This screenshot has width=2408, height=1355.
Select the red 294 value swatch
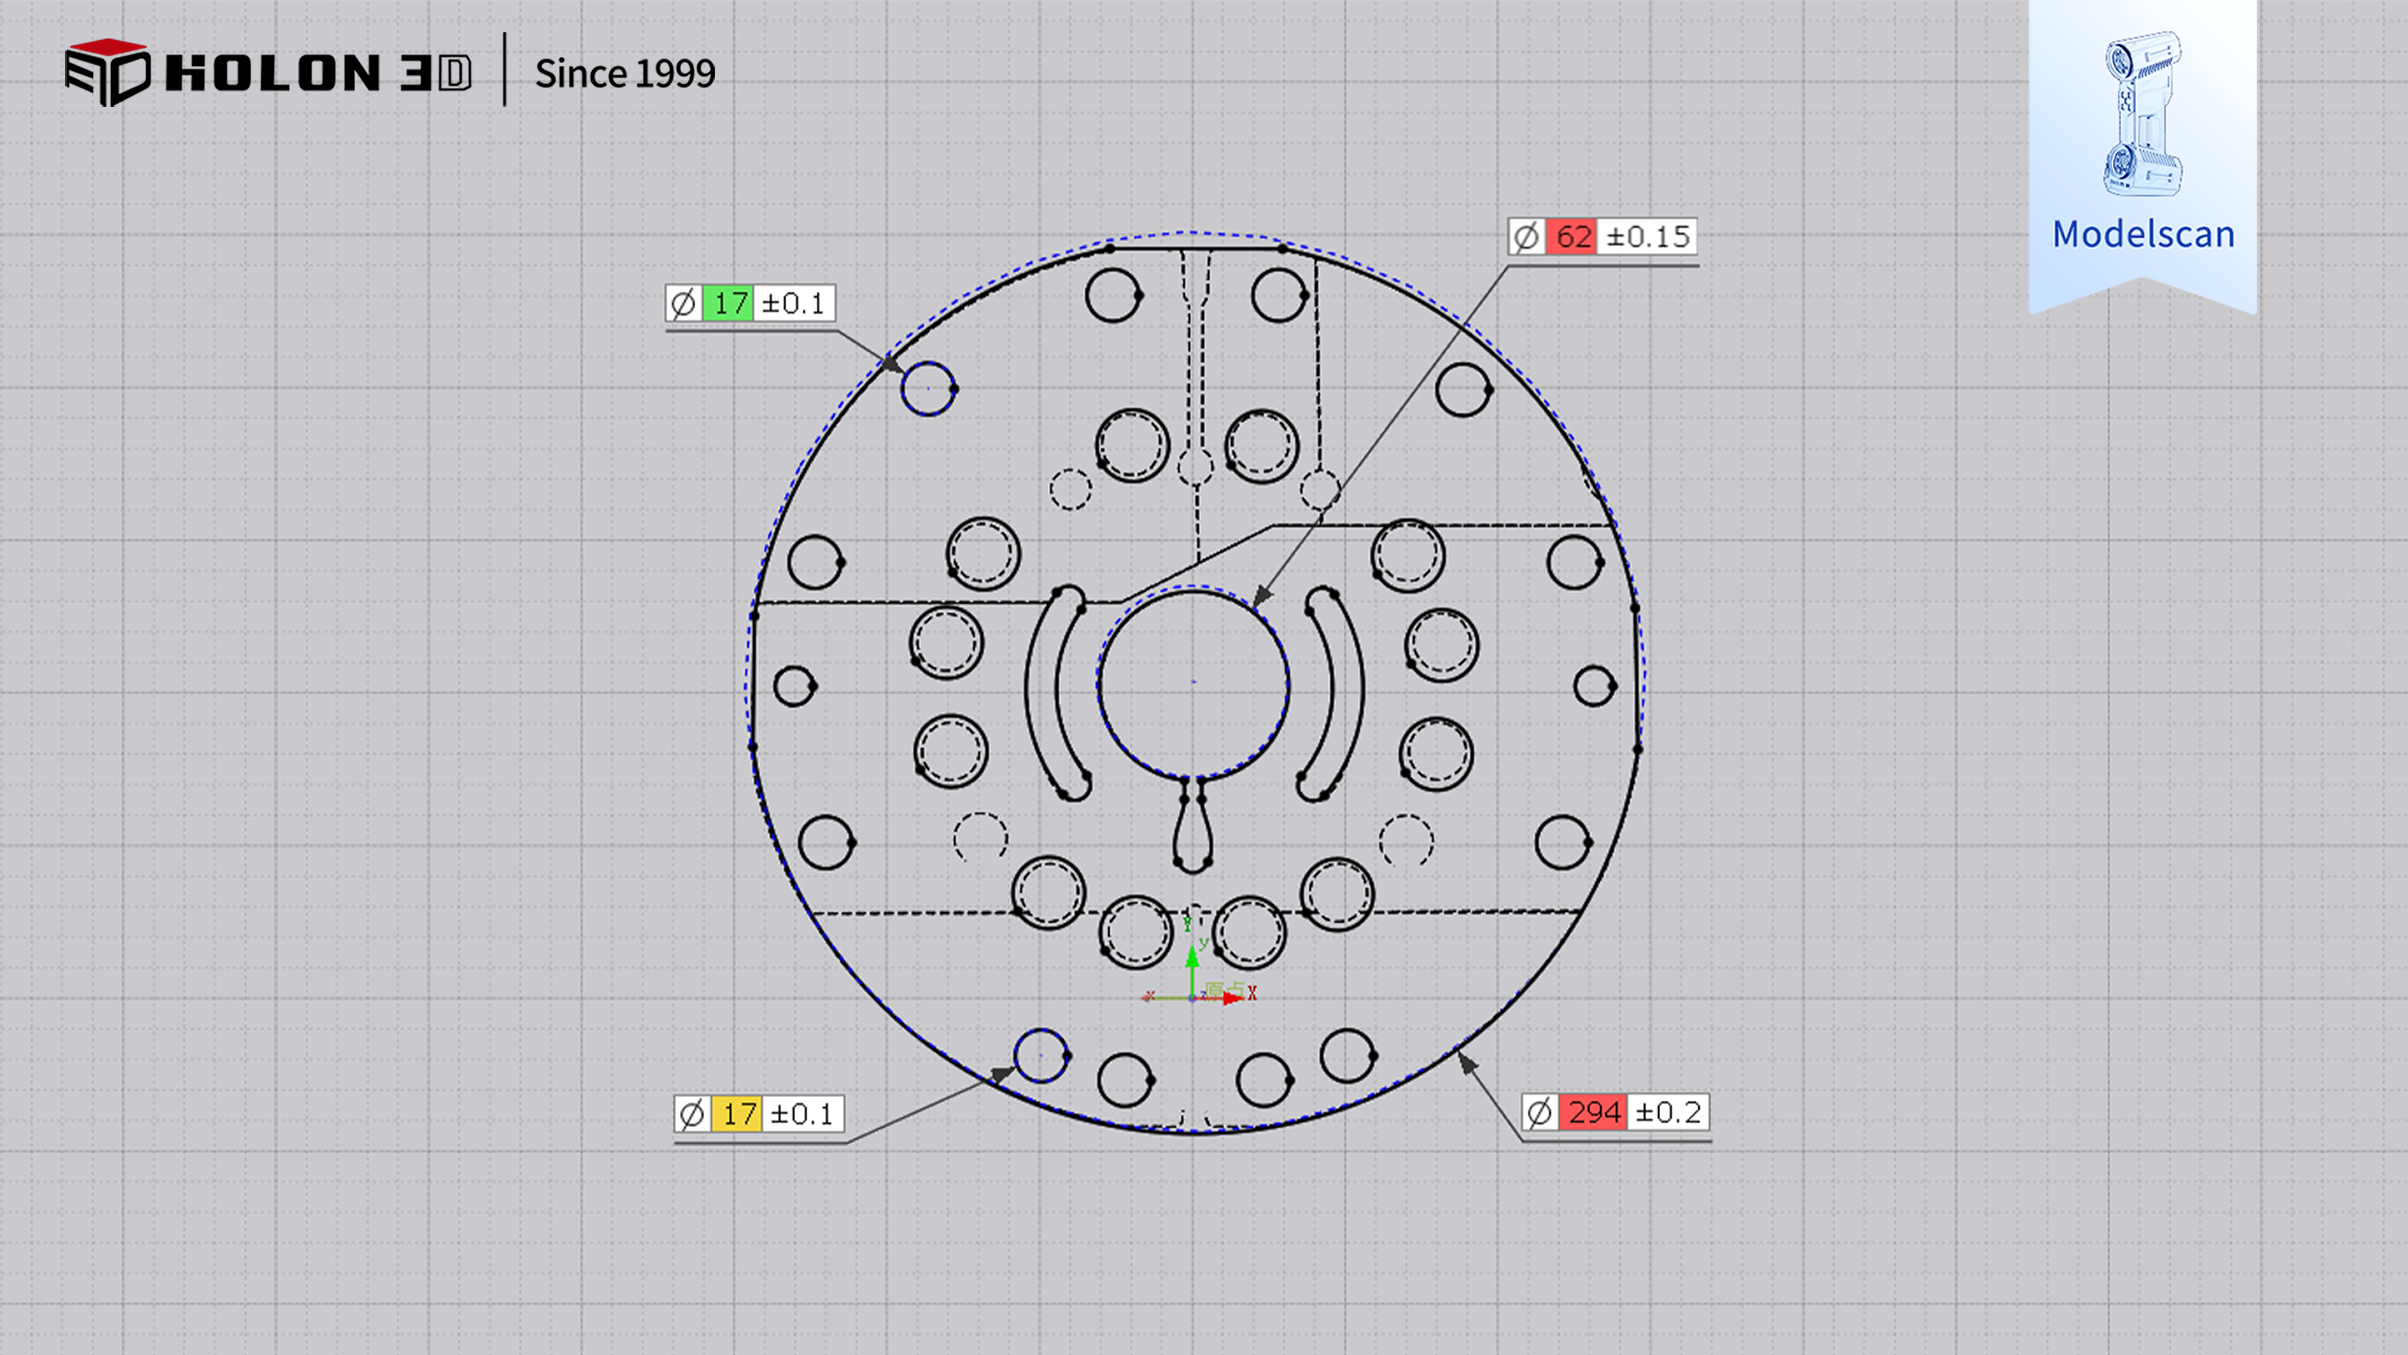coord(1593,1112)
